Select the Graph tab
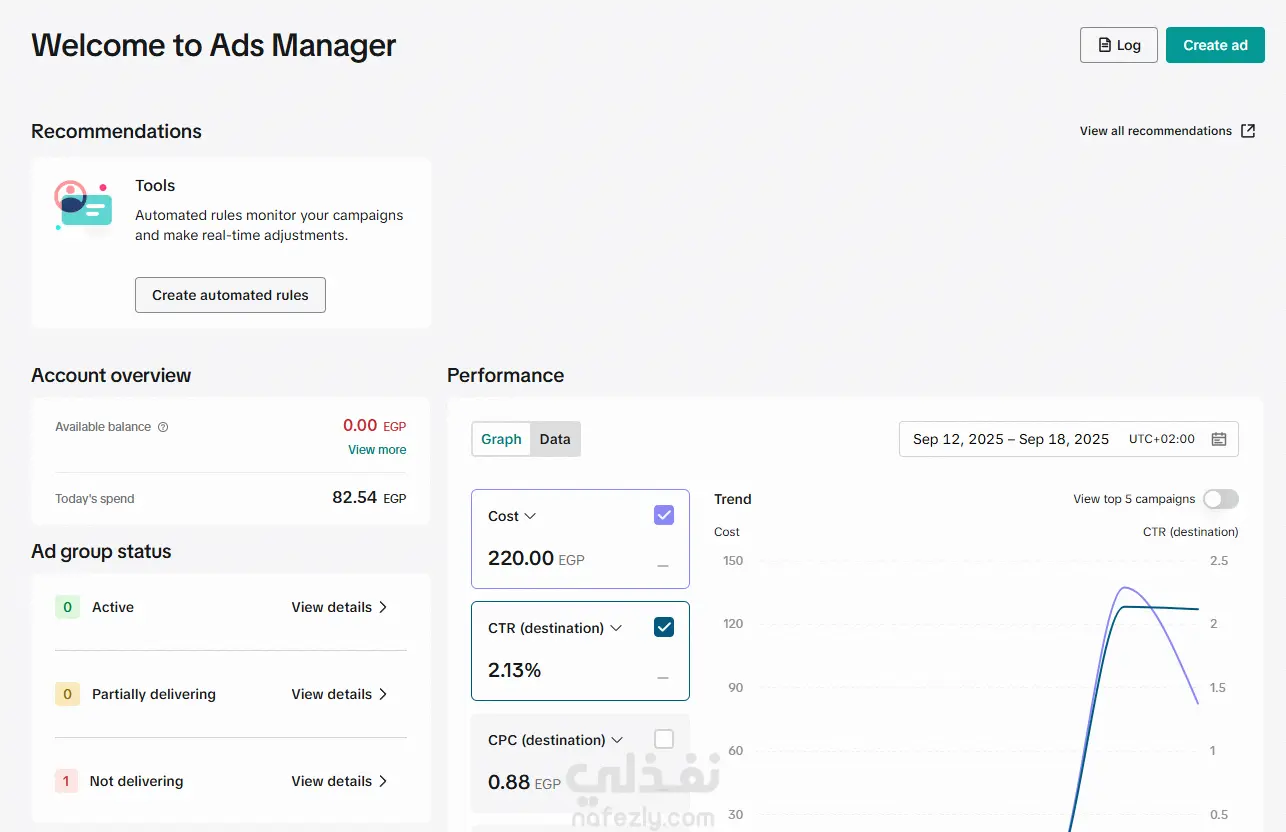 [x=501, y=439]
